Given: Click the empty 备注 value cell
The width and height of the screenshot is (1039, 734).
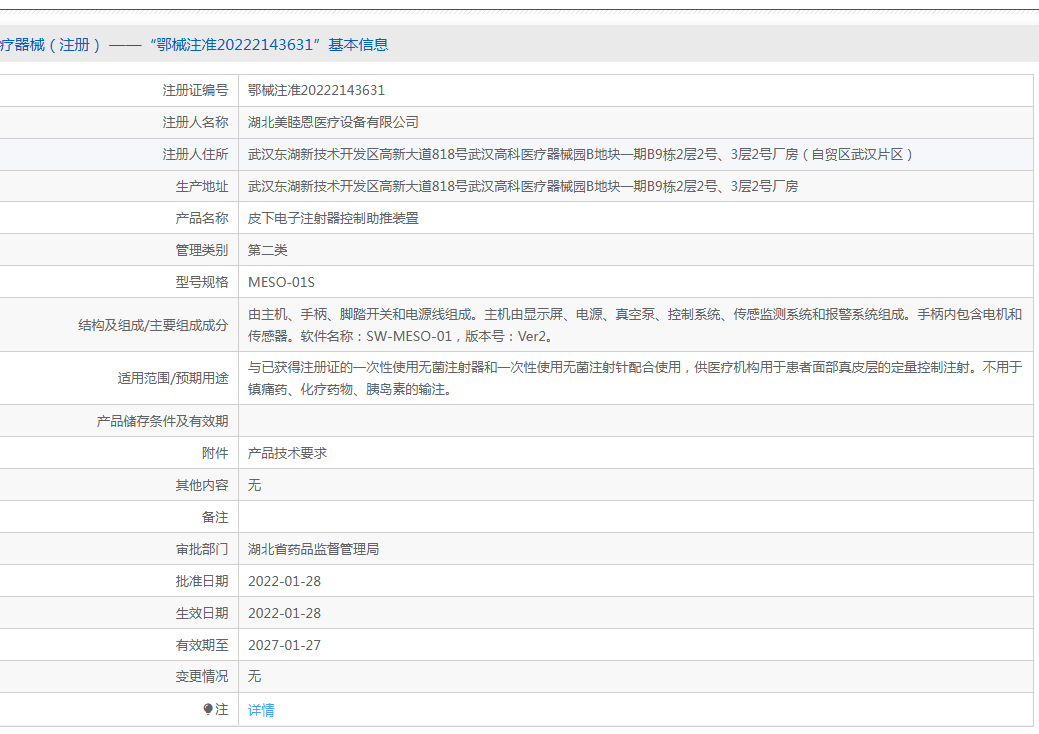Looking at the screenshot, I should point(635,517).
